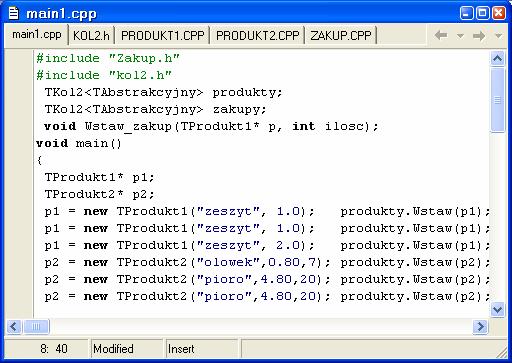Screen dimensions: 512x363
Task: Click the Insert mode status field
Action: point(202,349)
